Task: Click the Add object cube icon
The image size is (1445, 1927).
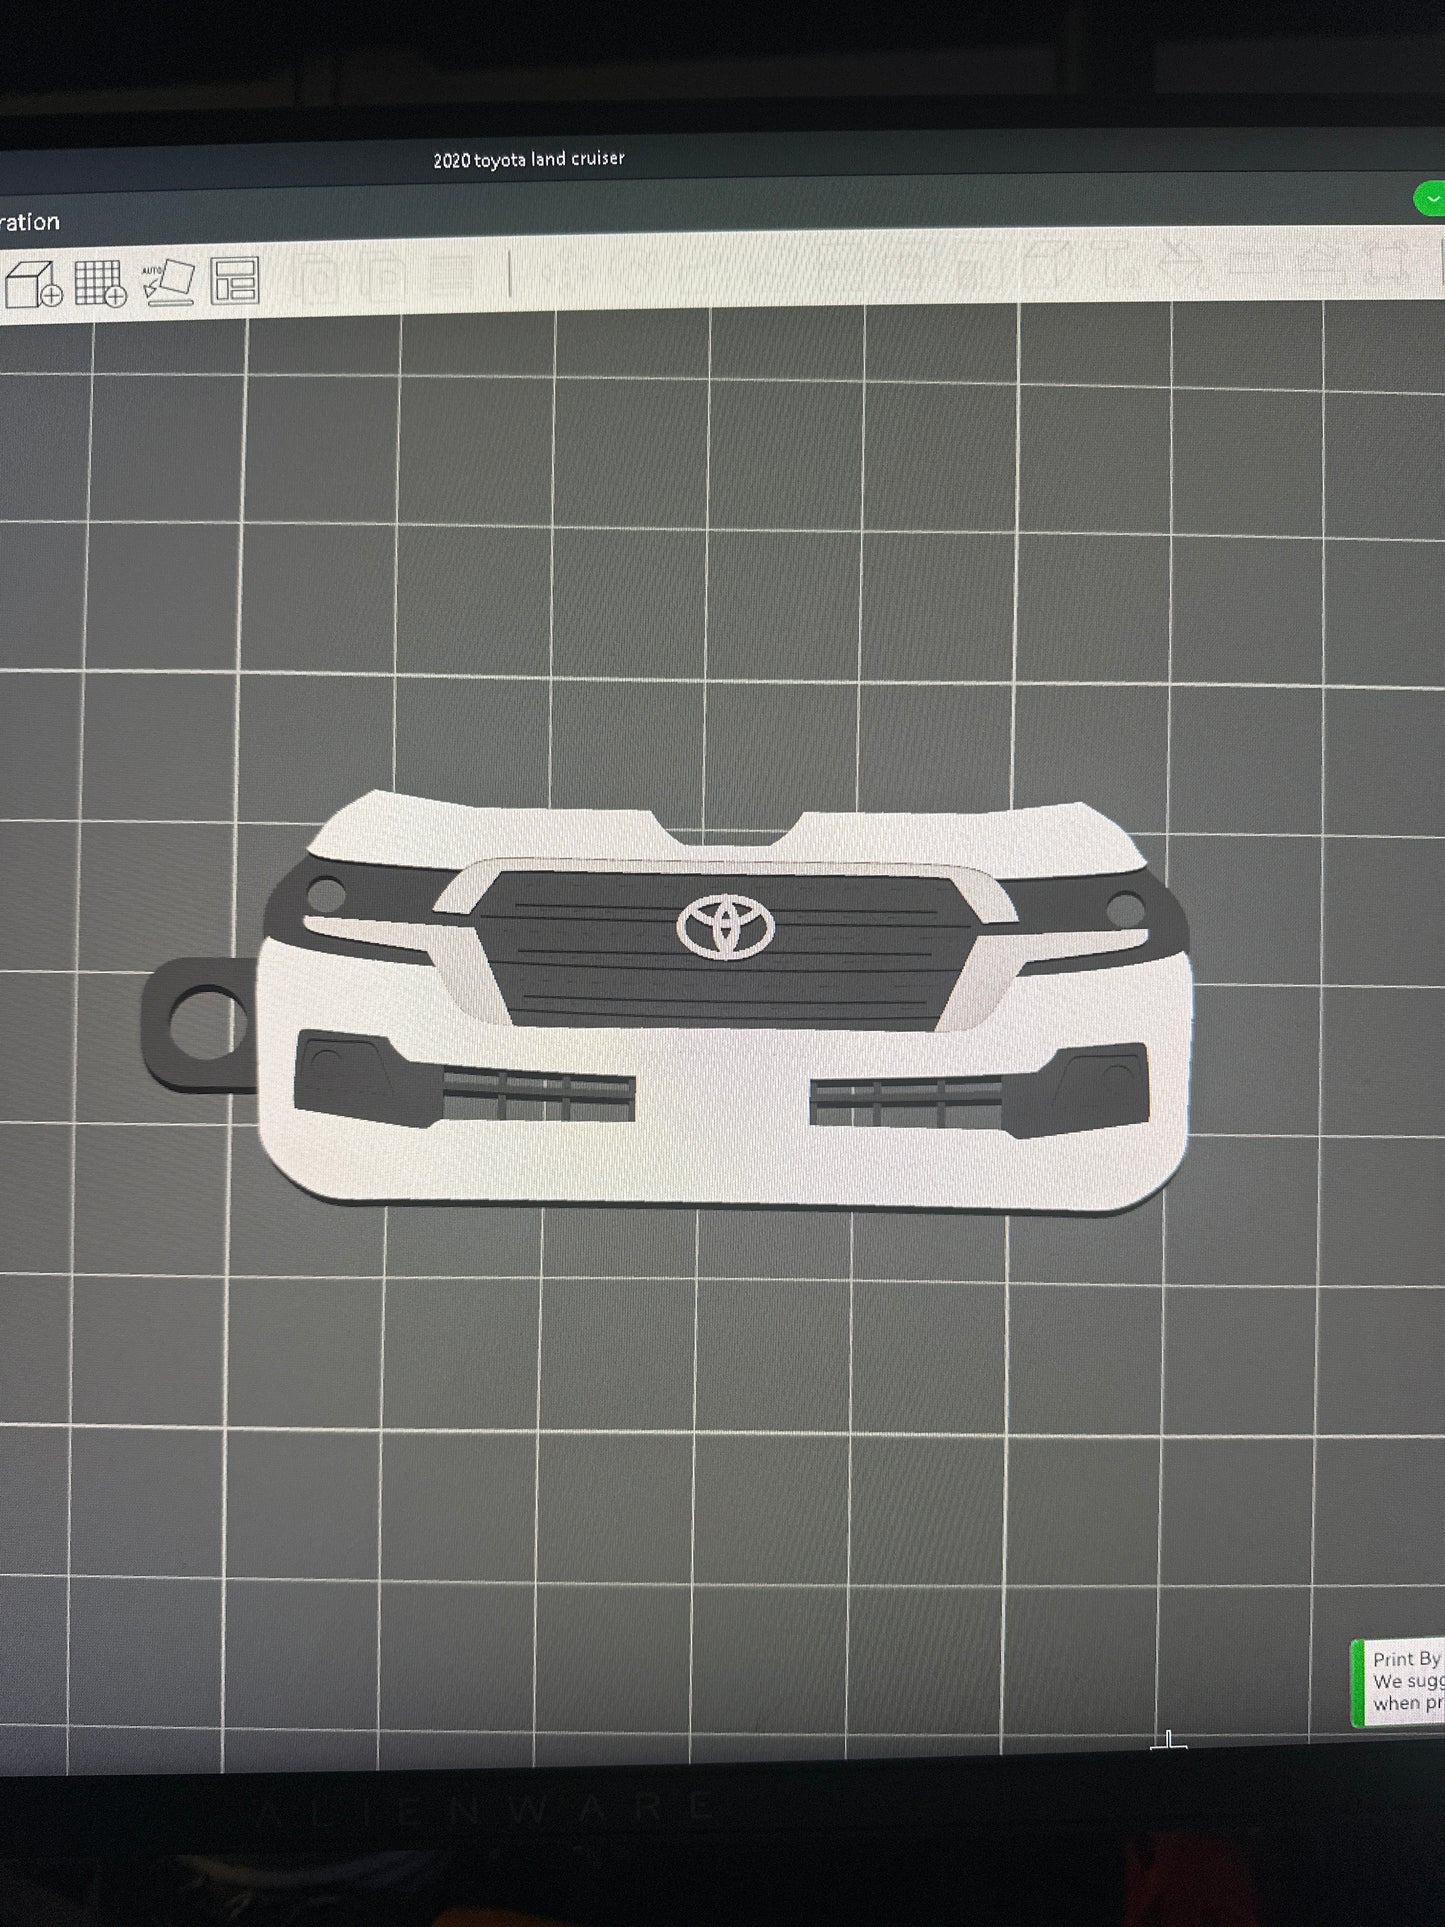Action: pos(33,284)
